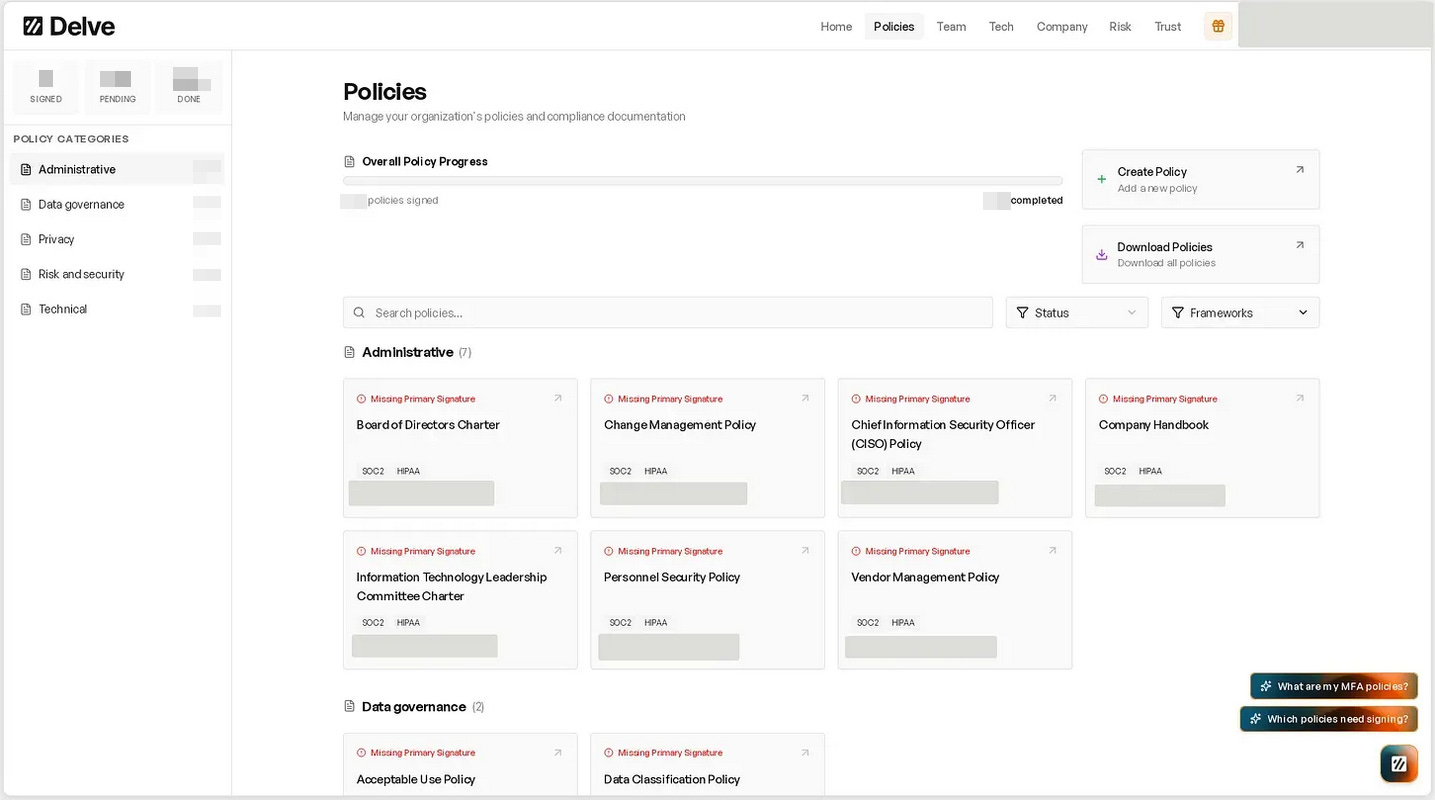The image size is (1435, 800).
Task: Click the download icon on Download Policies
Action: 1102,254
